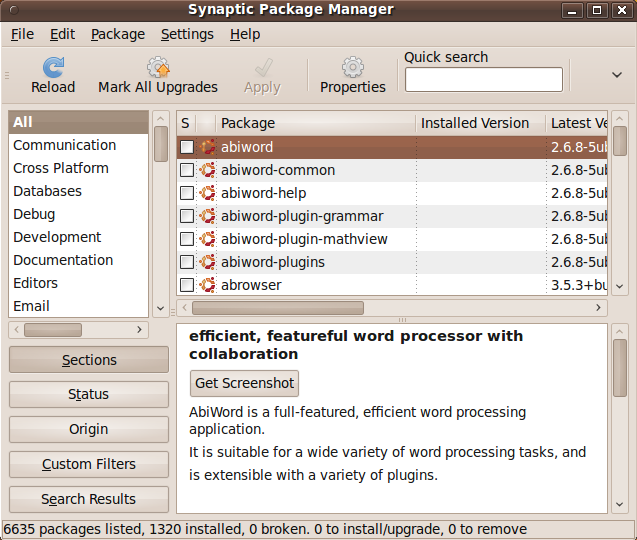637x540 pixels.
Task: Mark the abiword-plugins package checkbox
Action: point(187,262)
